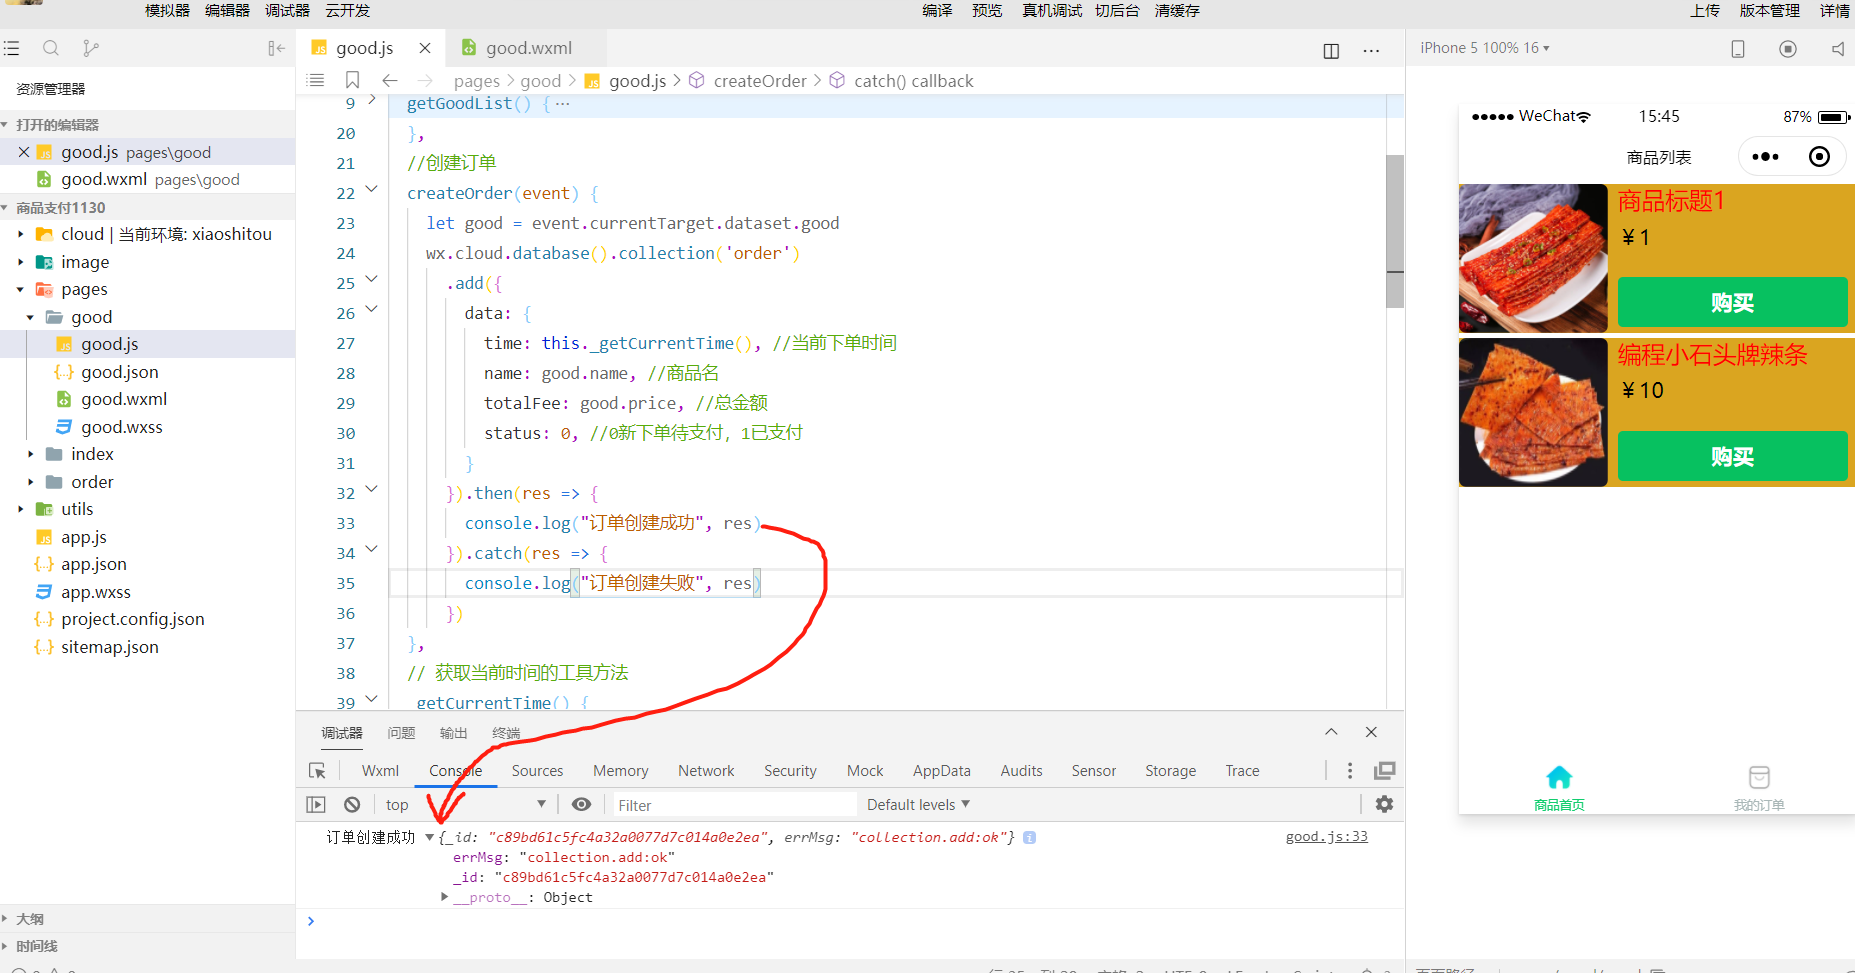This screenshot has height=973, width=1855.
Task: Close the debugger panel
Action: (x=1371, y=732)
